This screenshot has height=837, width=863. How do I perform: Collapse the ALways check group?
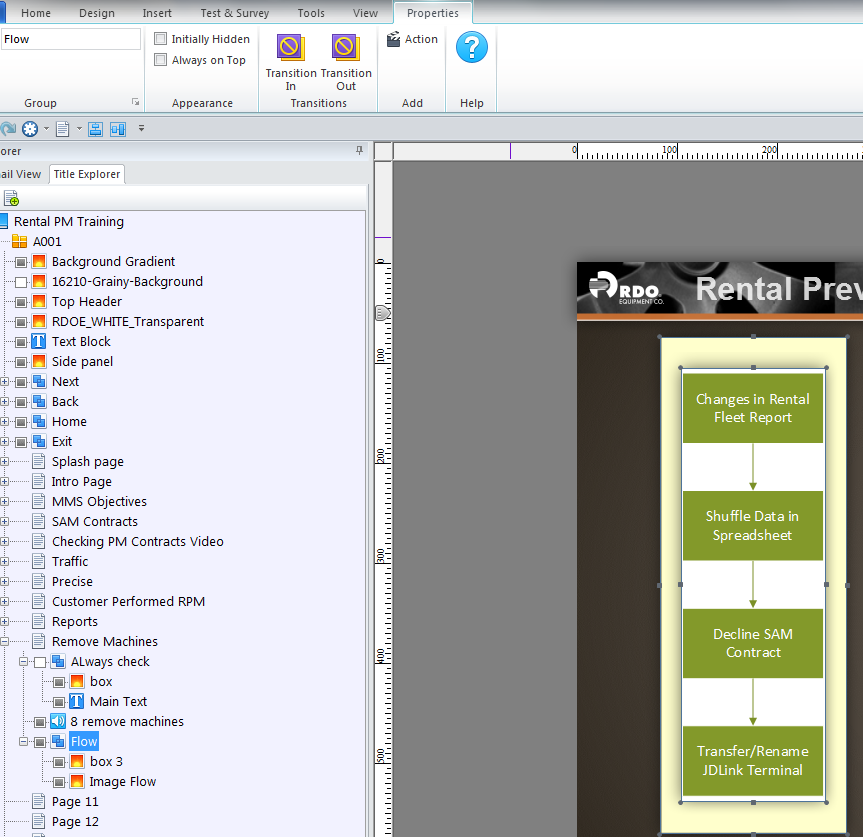(x=23, y=661)
